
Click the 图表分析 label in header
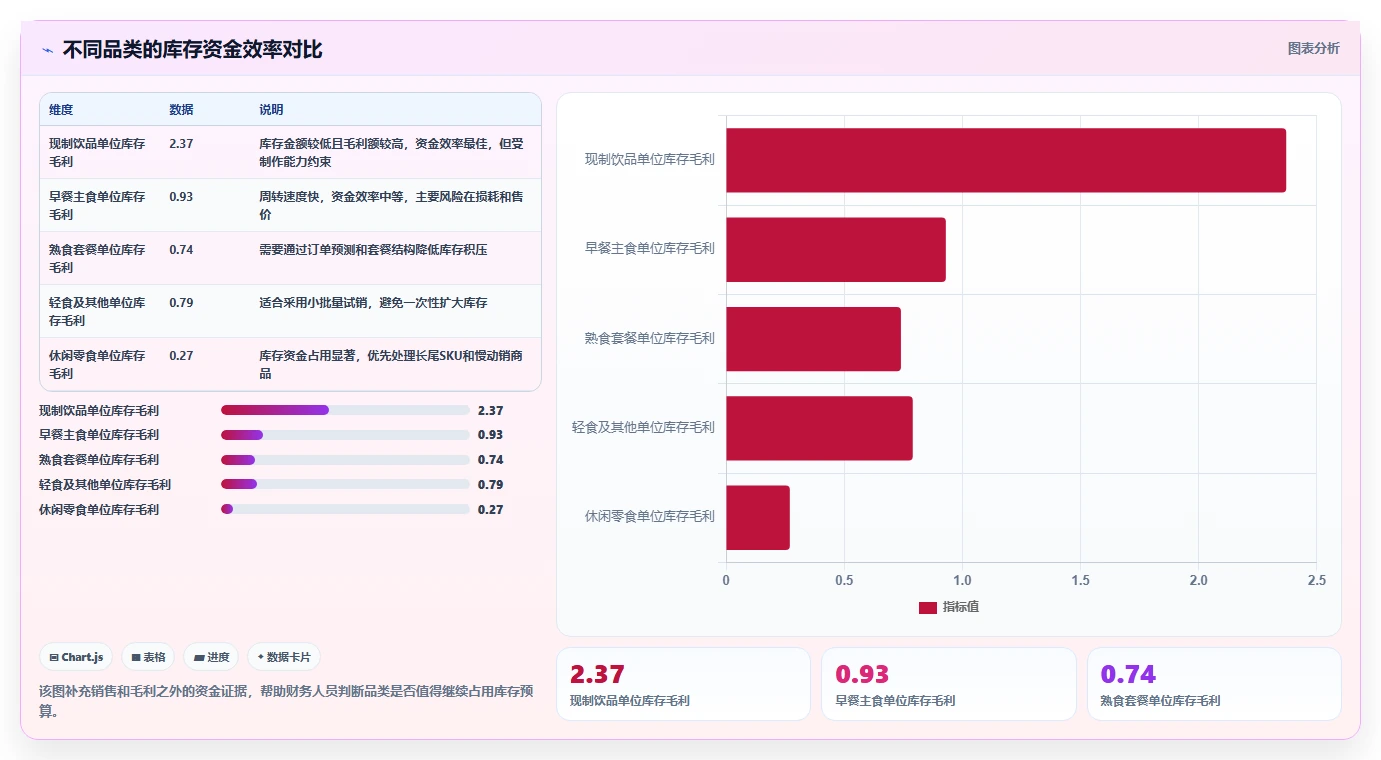coord(1313,49)
